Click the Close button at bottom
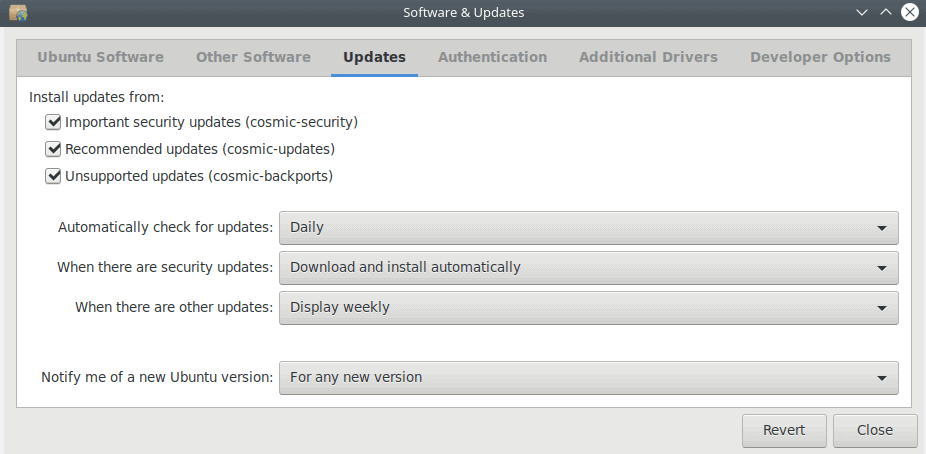926x454 pixels. (x=875, y=430)
